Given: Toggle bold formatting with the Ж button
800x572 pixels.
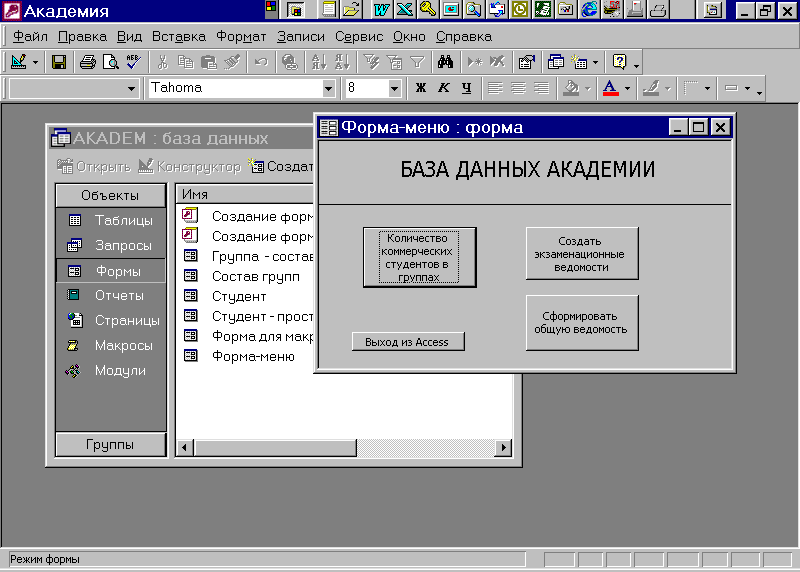Looking at the screenshot, I should coord(420,88).
